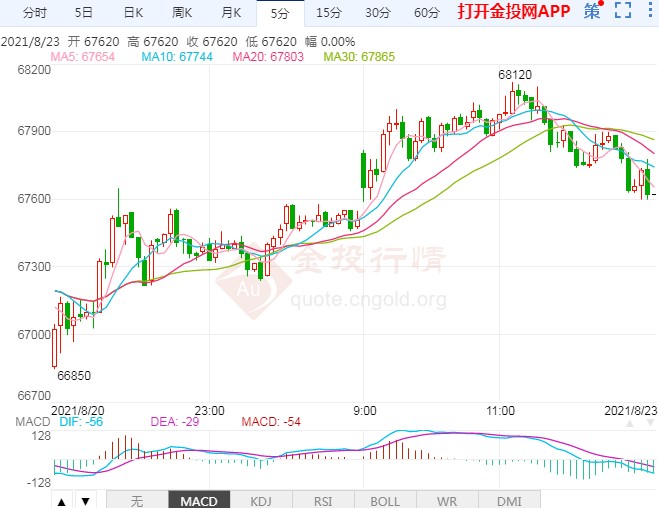This screenshot has width=659, height=508.
Task: Toggle fullscreen chart view
Action: pos(623,10)
